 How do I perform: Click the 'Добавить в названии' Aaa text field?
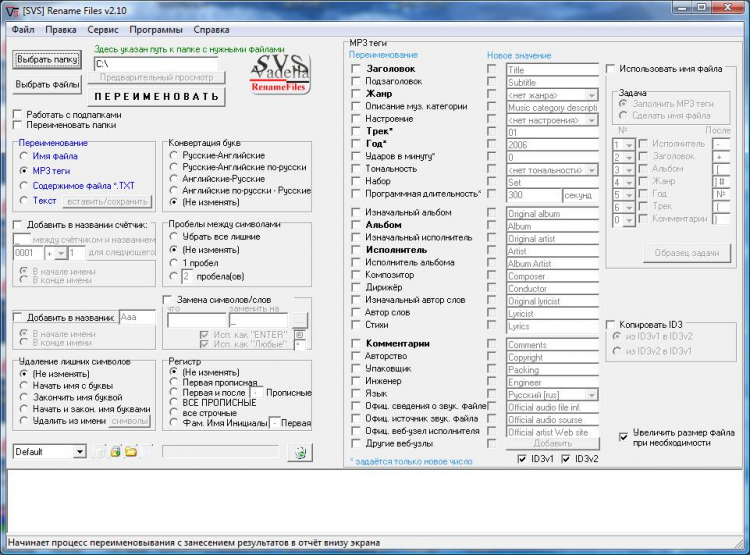click(x=137, y=317)
